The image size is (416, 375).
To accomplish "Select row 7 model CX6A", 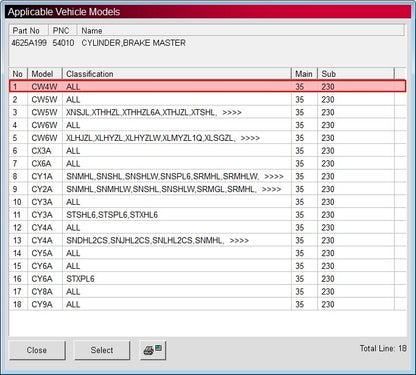I will click(x=207, y=163).
